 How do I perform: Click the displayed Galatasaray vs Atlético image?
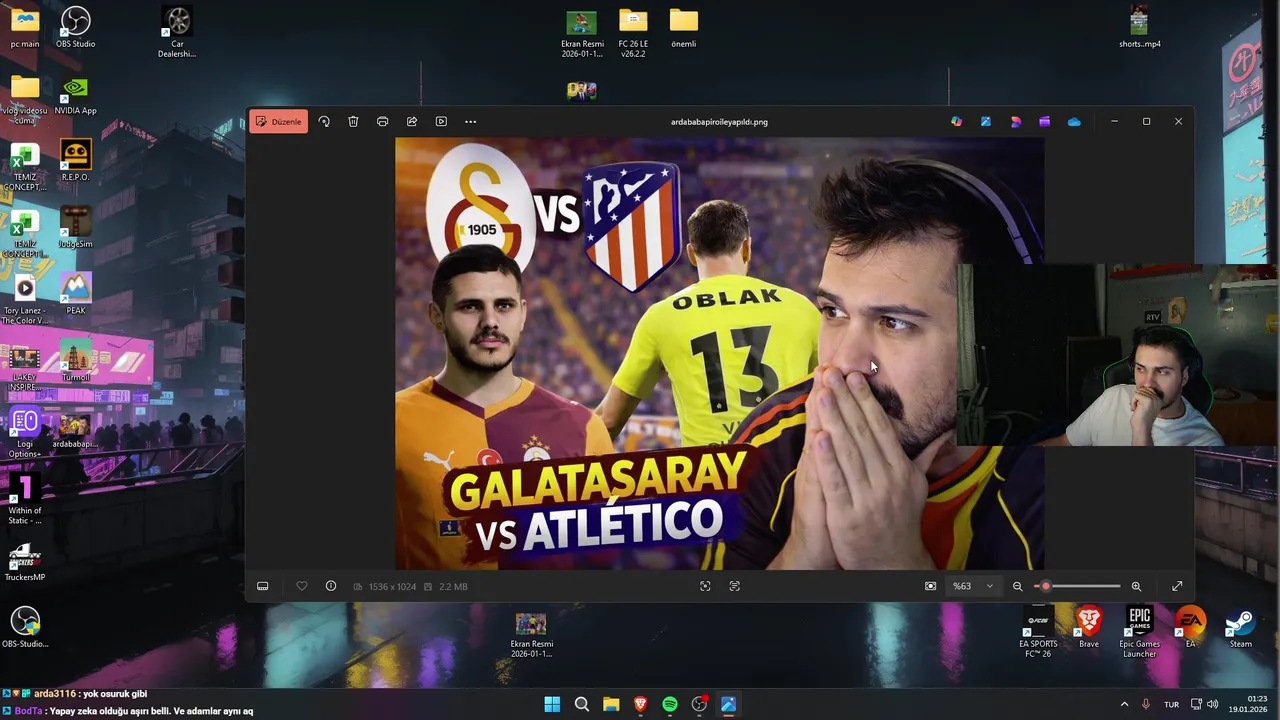point(719,353)
